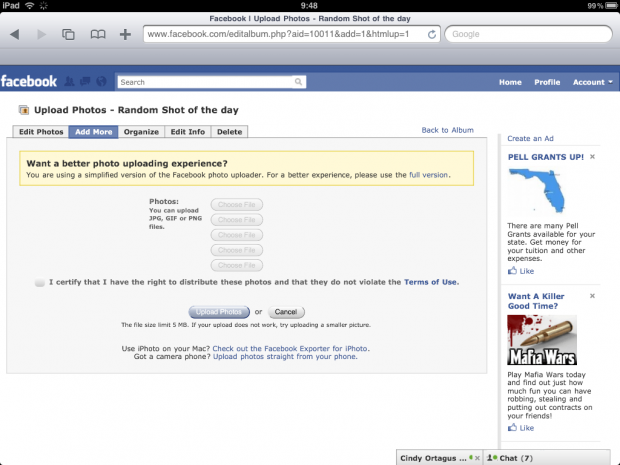The width and height of the screenshot is (620, 465).
Task: Click the search magnifier icon
Action: (x=298, y=82)
